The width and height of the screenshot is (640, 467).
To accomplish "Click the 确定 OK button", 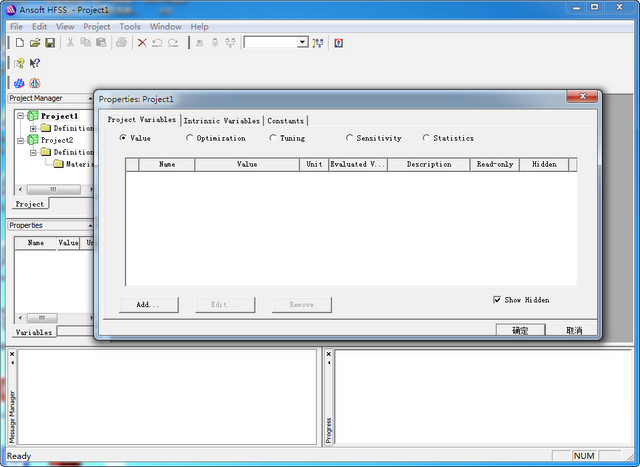I will click(x=520, y=330).
